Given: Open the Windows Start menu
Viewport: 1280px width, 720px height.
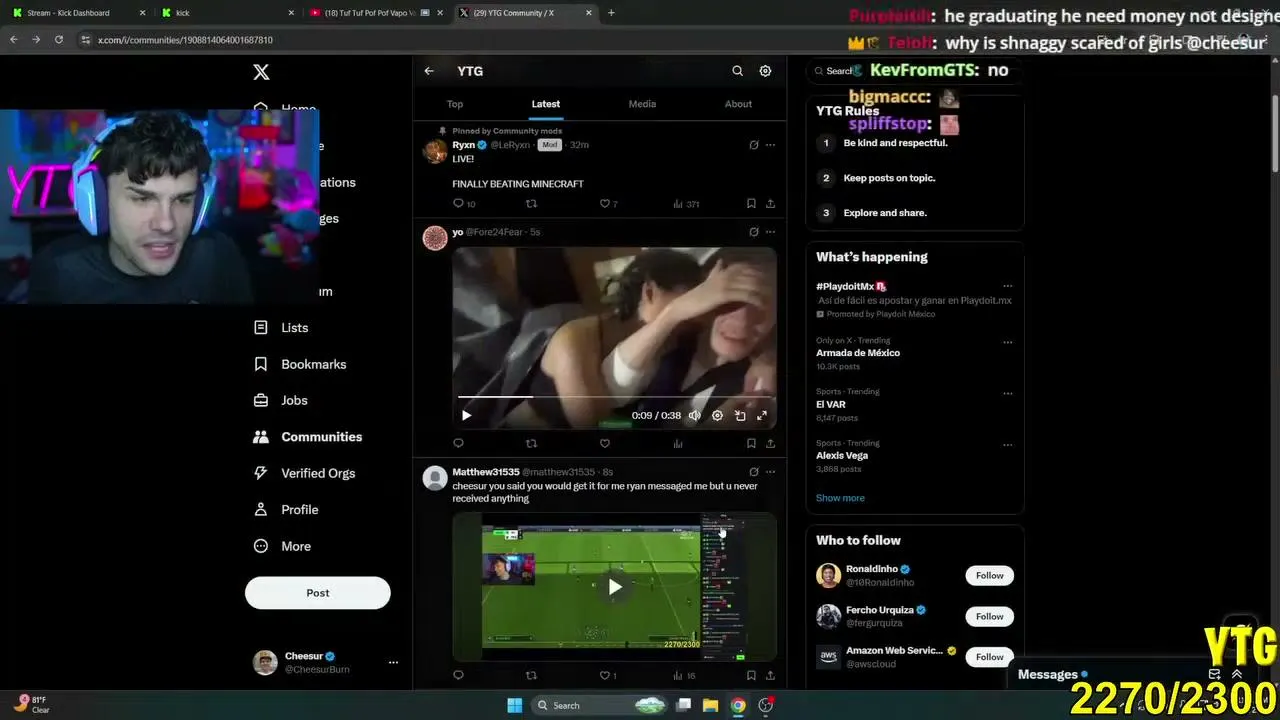Looking at the screenshot, I should 514,705.
